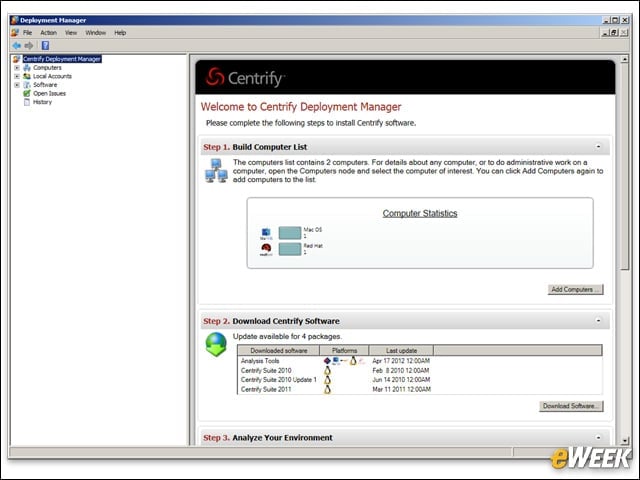Open the Help menu
Viewport: 640px width, 480px height.
(120, 33)
